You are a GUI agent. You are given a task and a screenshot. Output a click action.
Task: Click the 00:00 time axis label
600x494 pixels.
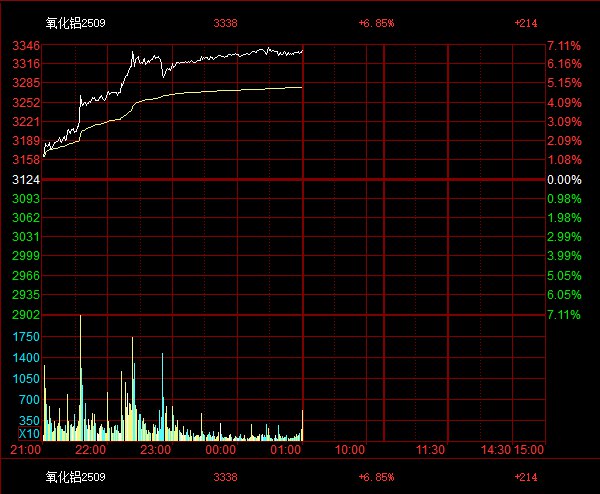[221, 450]
